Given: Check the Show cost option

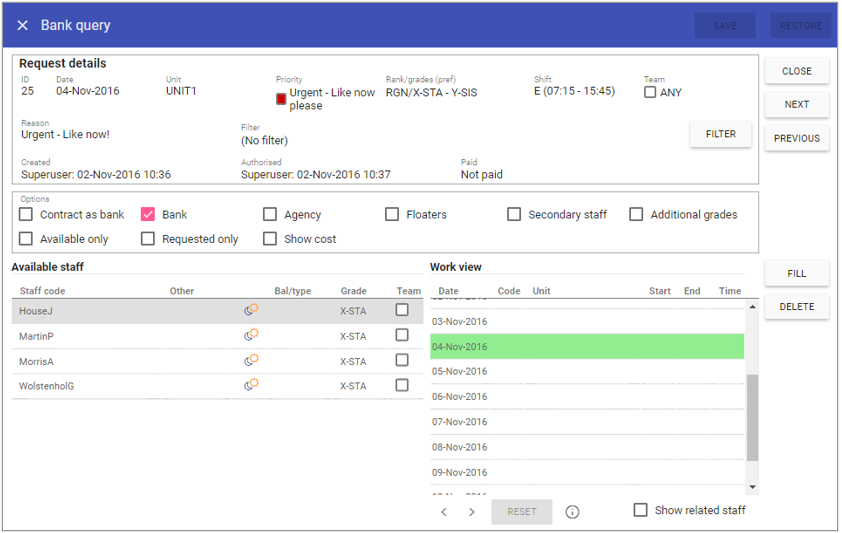Looking at the screenshot, I should [270, 239].
